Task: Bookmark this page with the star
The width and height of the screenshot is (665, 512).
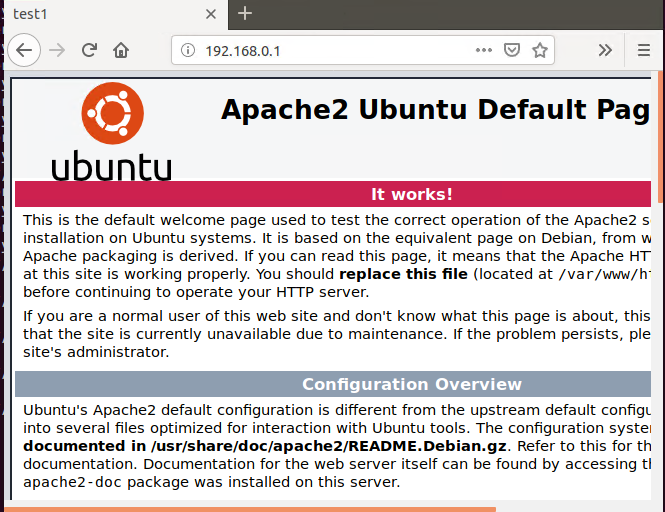Action: pos(539,50)
